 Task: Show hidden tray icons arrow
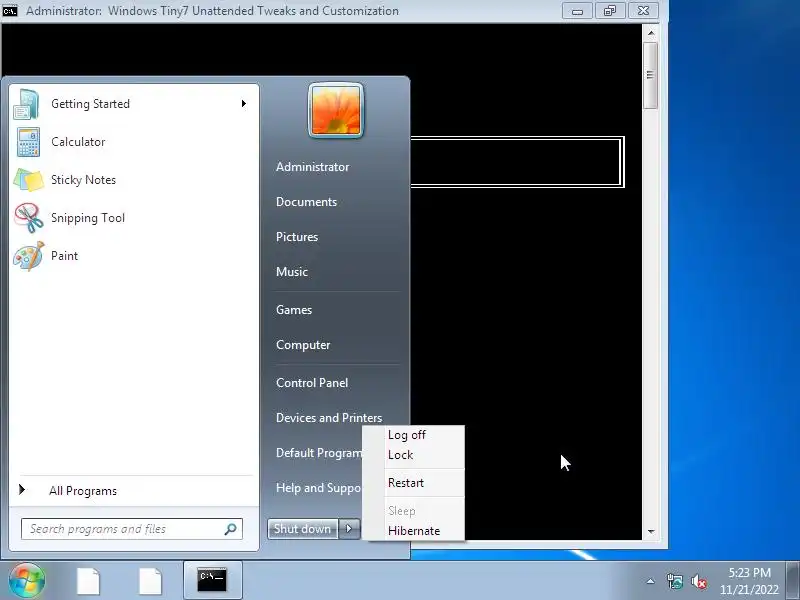tap(651, 581)
